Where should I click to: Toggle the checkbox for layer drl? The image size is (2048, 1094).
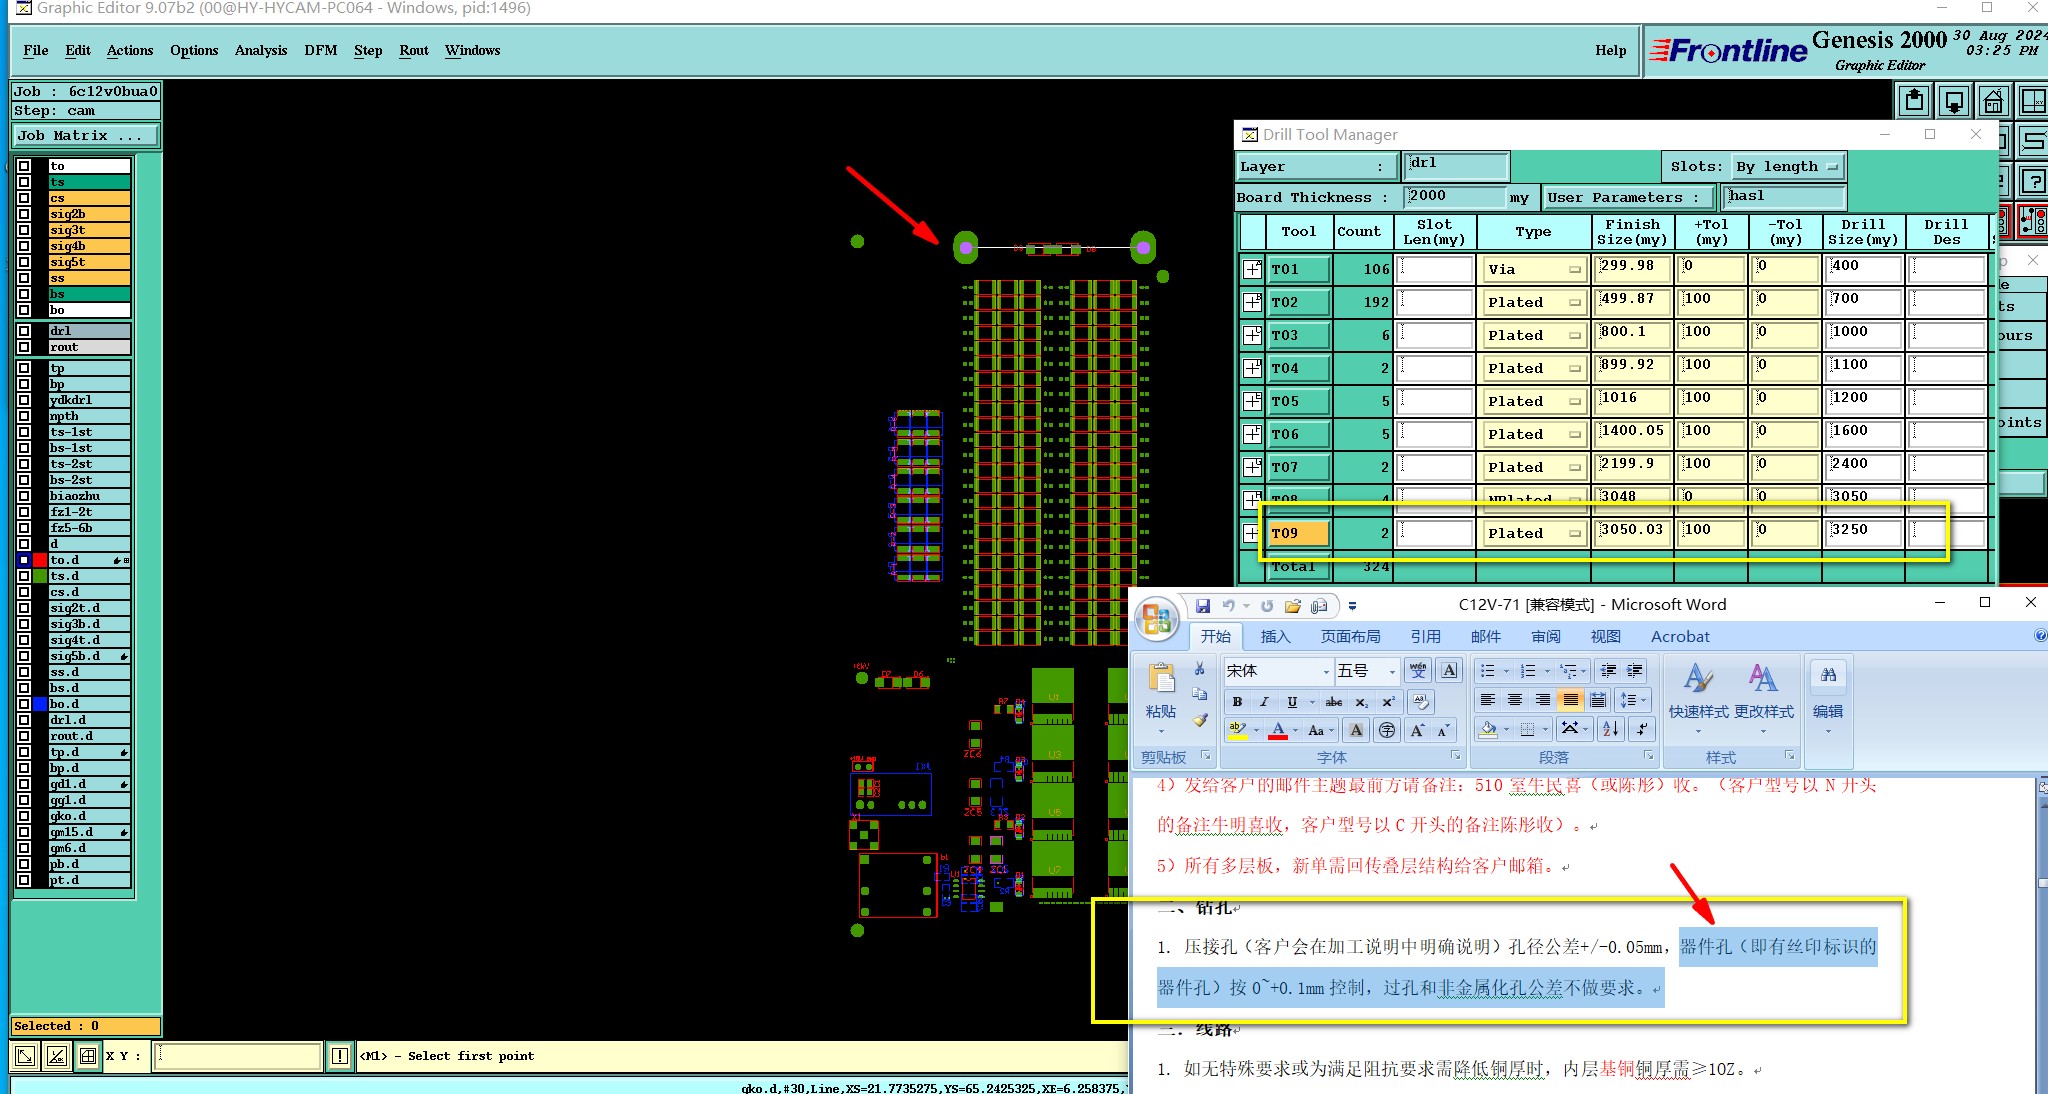(24, 331)
